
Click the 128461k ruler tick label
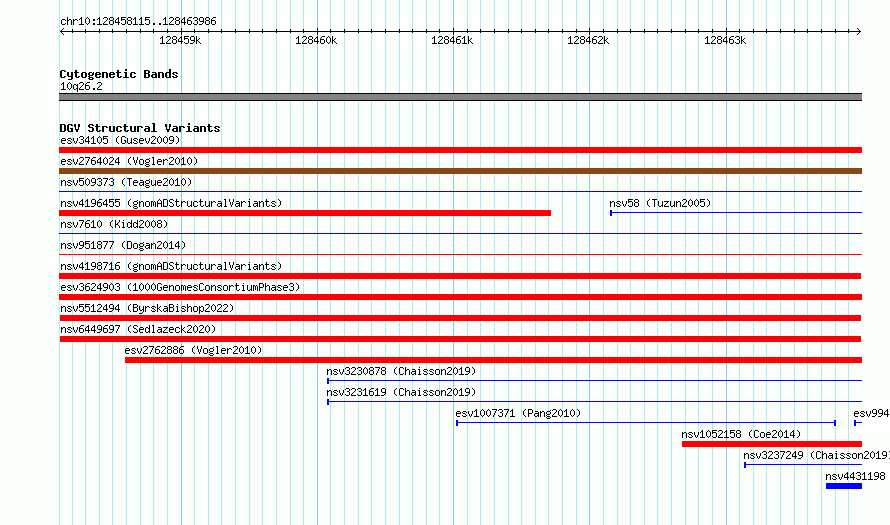click(x=452, y=40)
